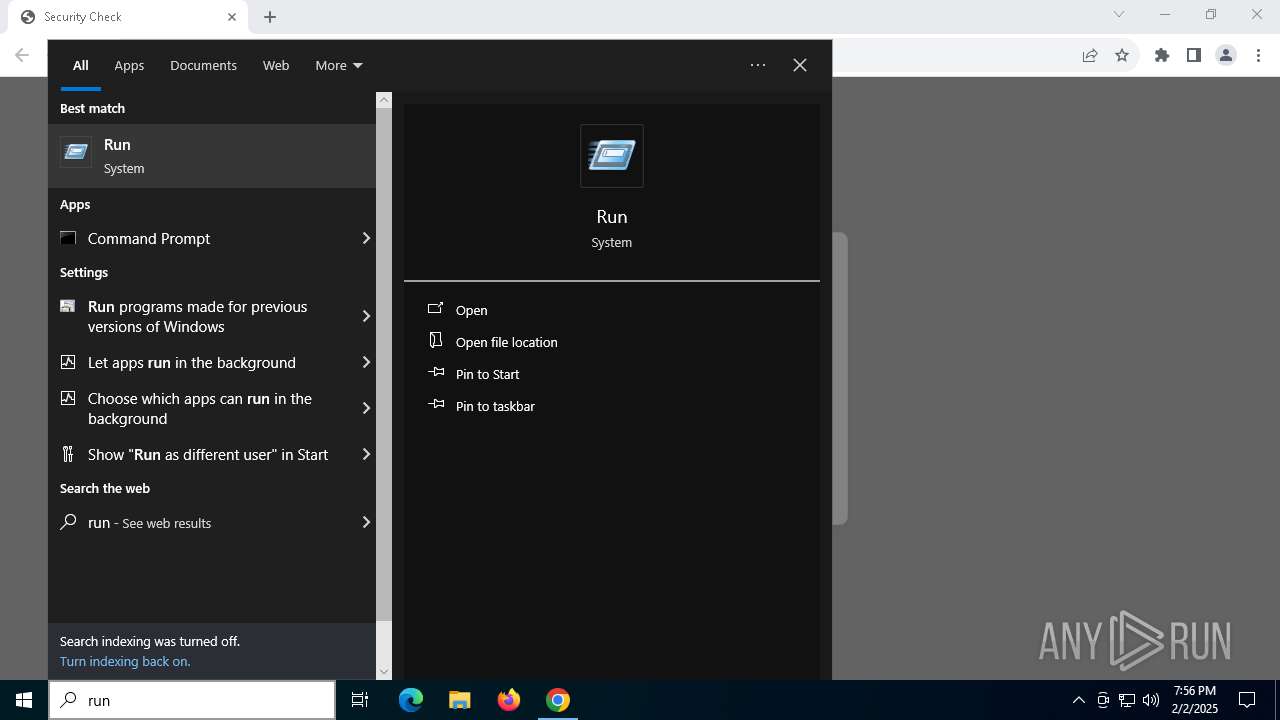The image size is (1280, 720).
Task: Launch Microsoft Edge from taskbar
Action: pos(411,700)
